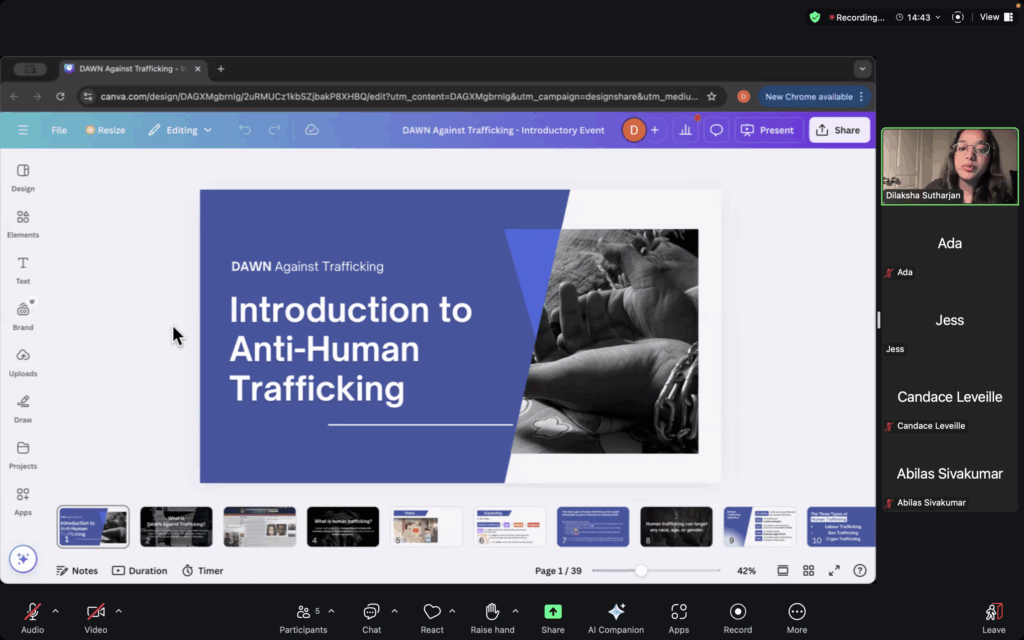Click the Present button
This screenshot has width=1024, height=640.
click(x=767, y=130)
